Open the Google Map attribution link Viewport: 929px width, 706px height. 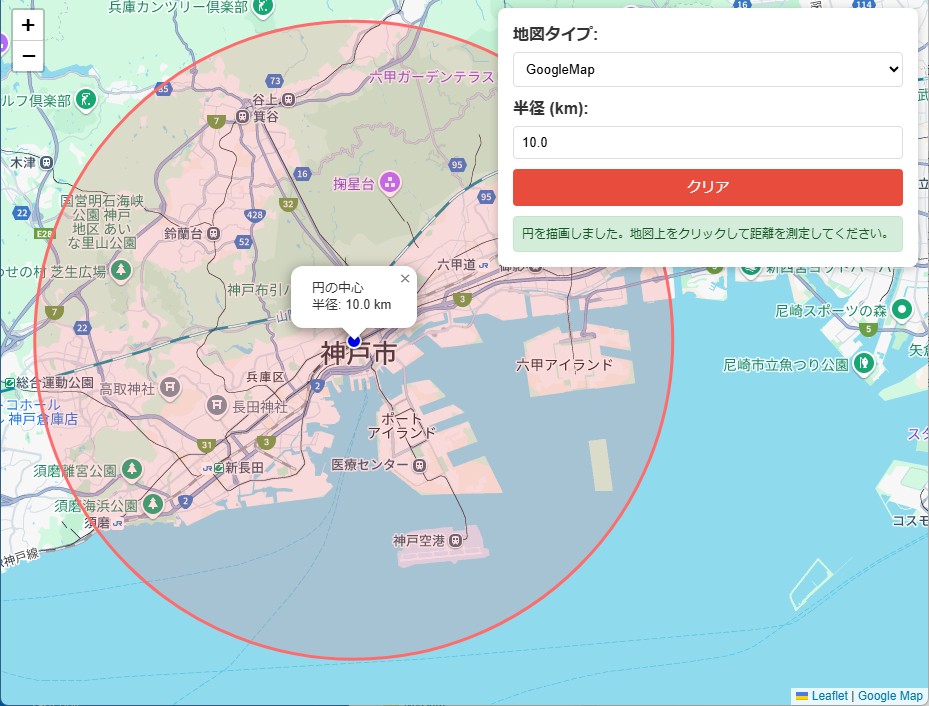[890, 696]
